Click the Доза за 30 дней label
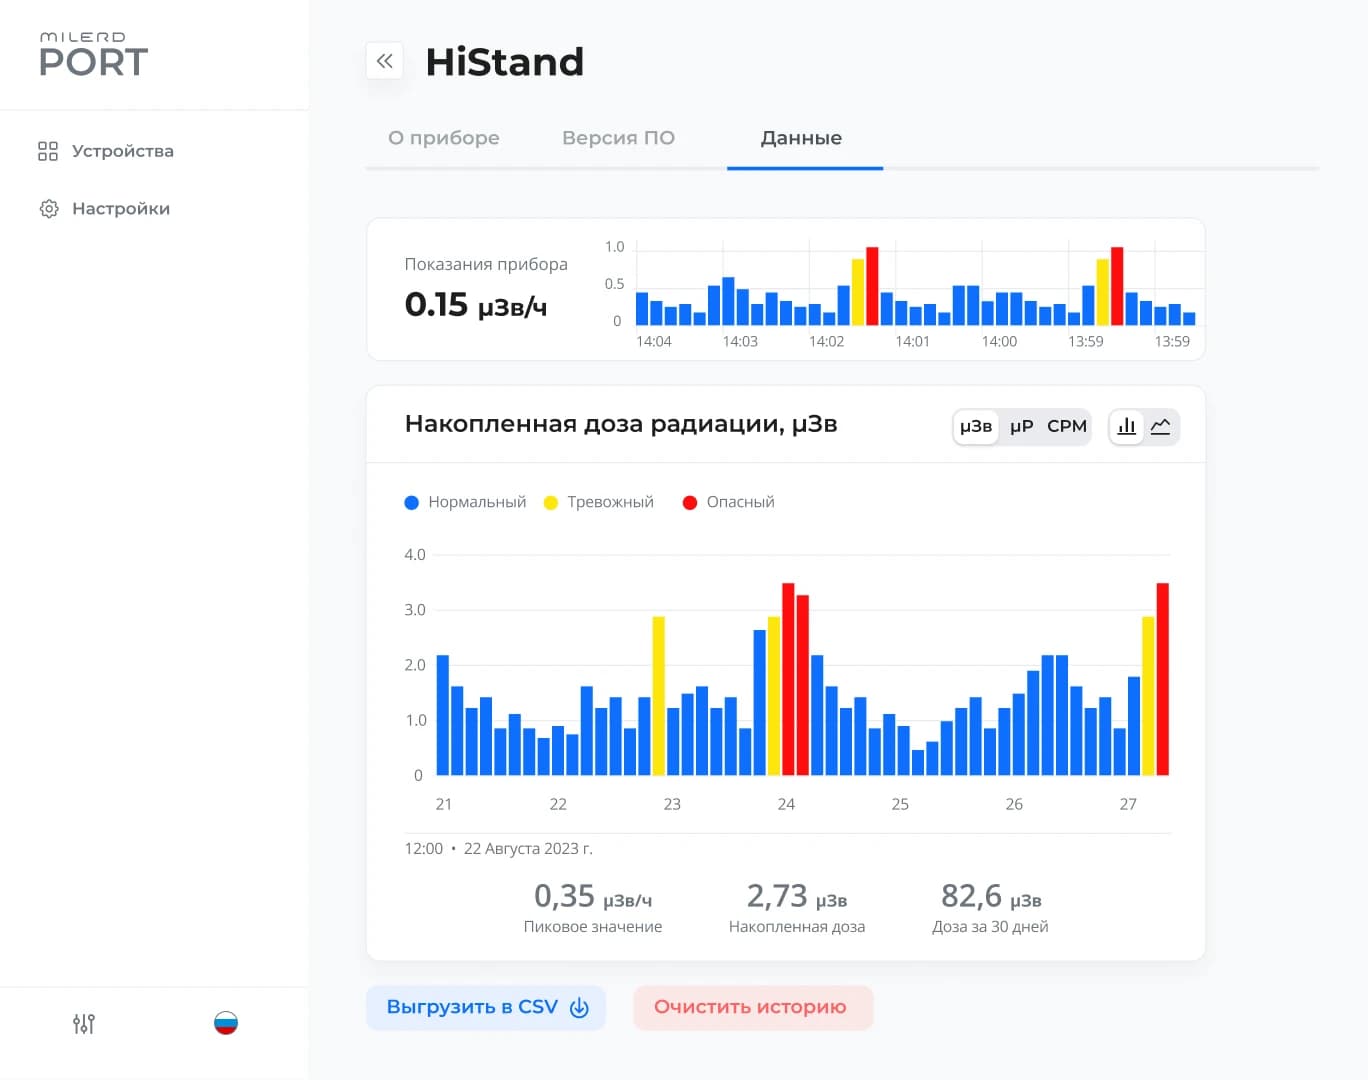Image resolution: width=1368 pixels, height=1080 pixels. (990, 927)
